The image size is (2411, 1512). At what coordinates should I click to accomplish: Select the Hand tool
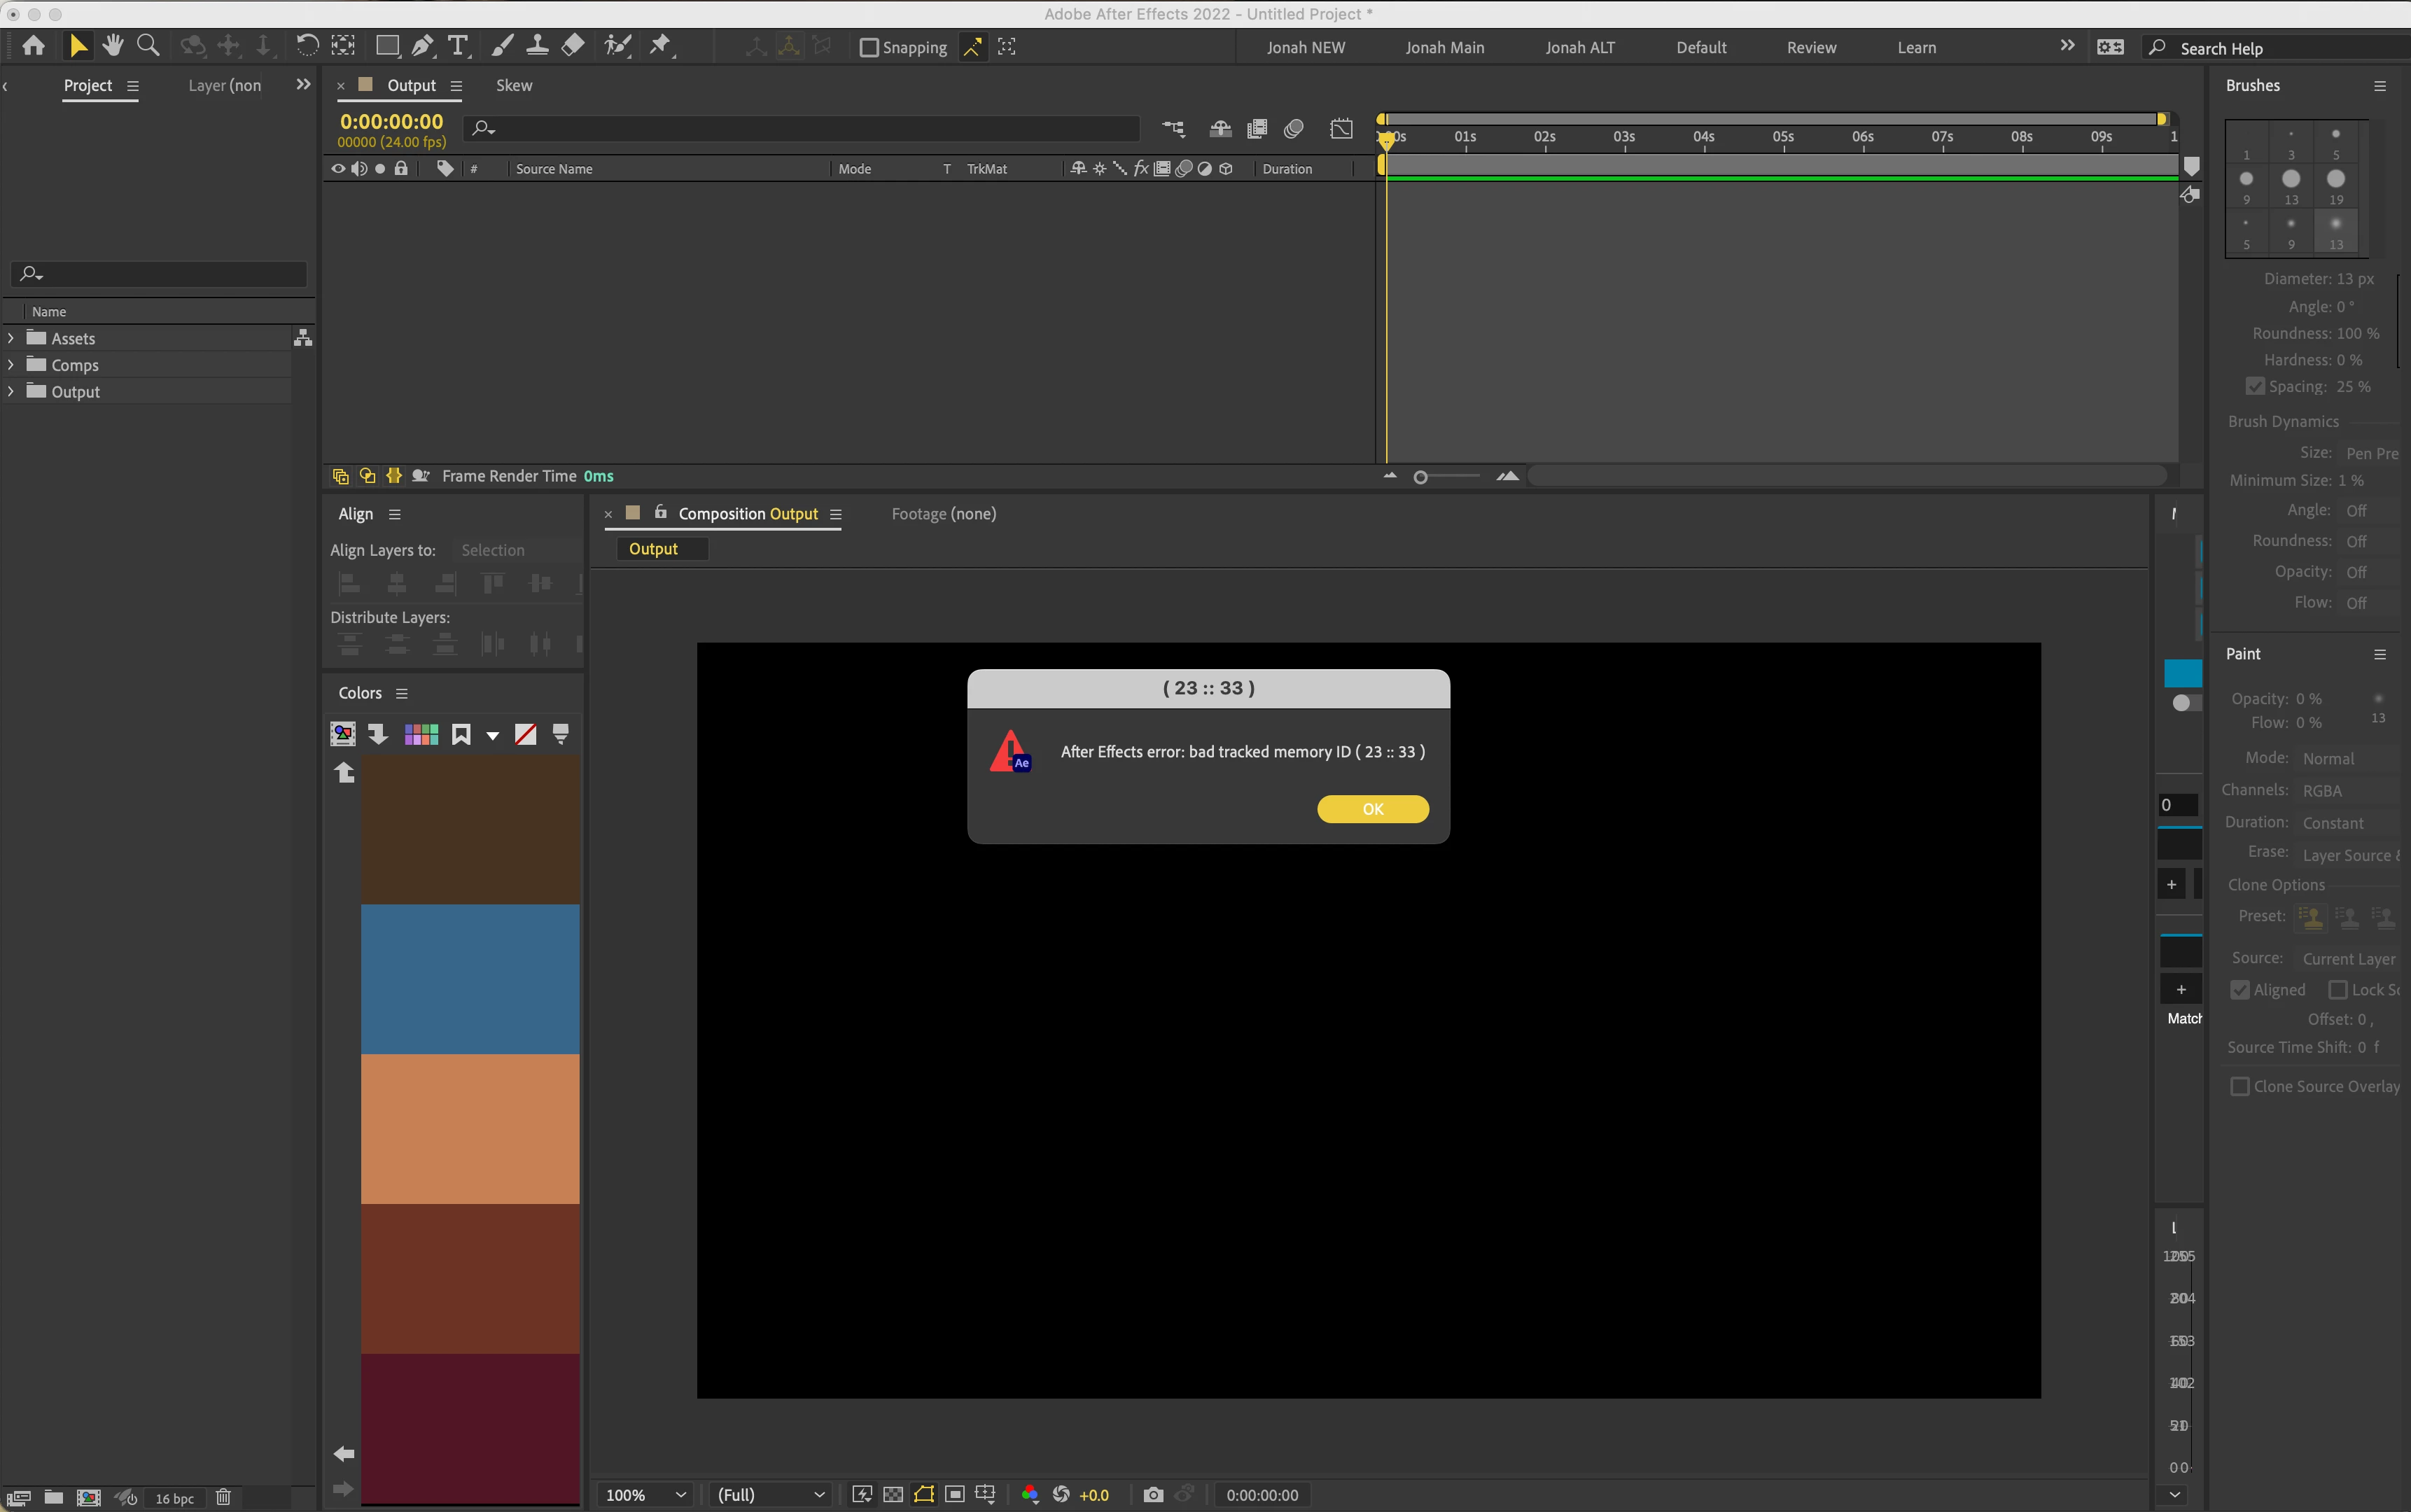coord(112,46)
